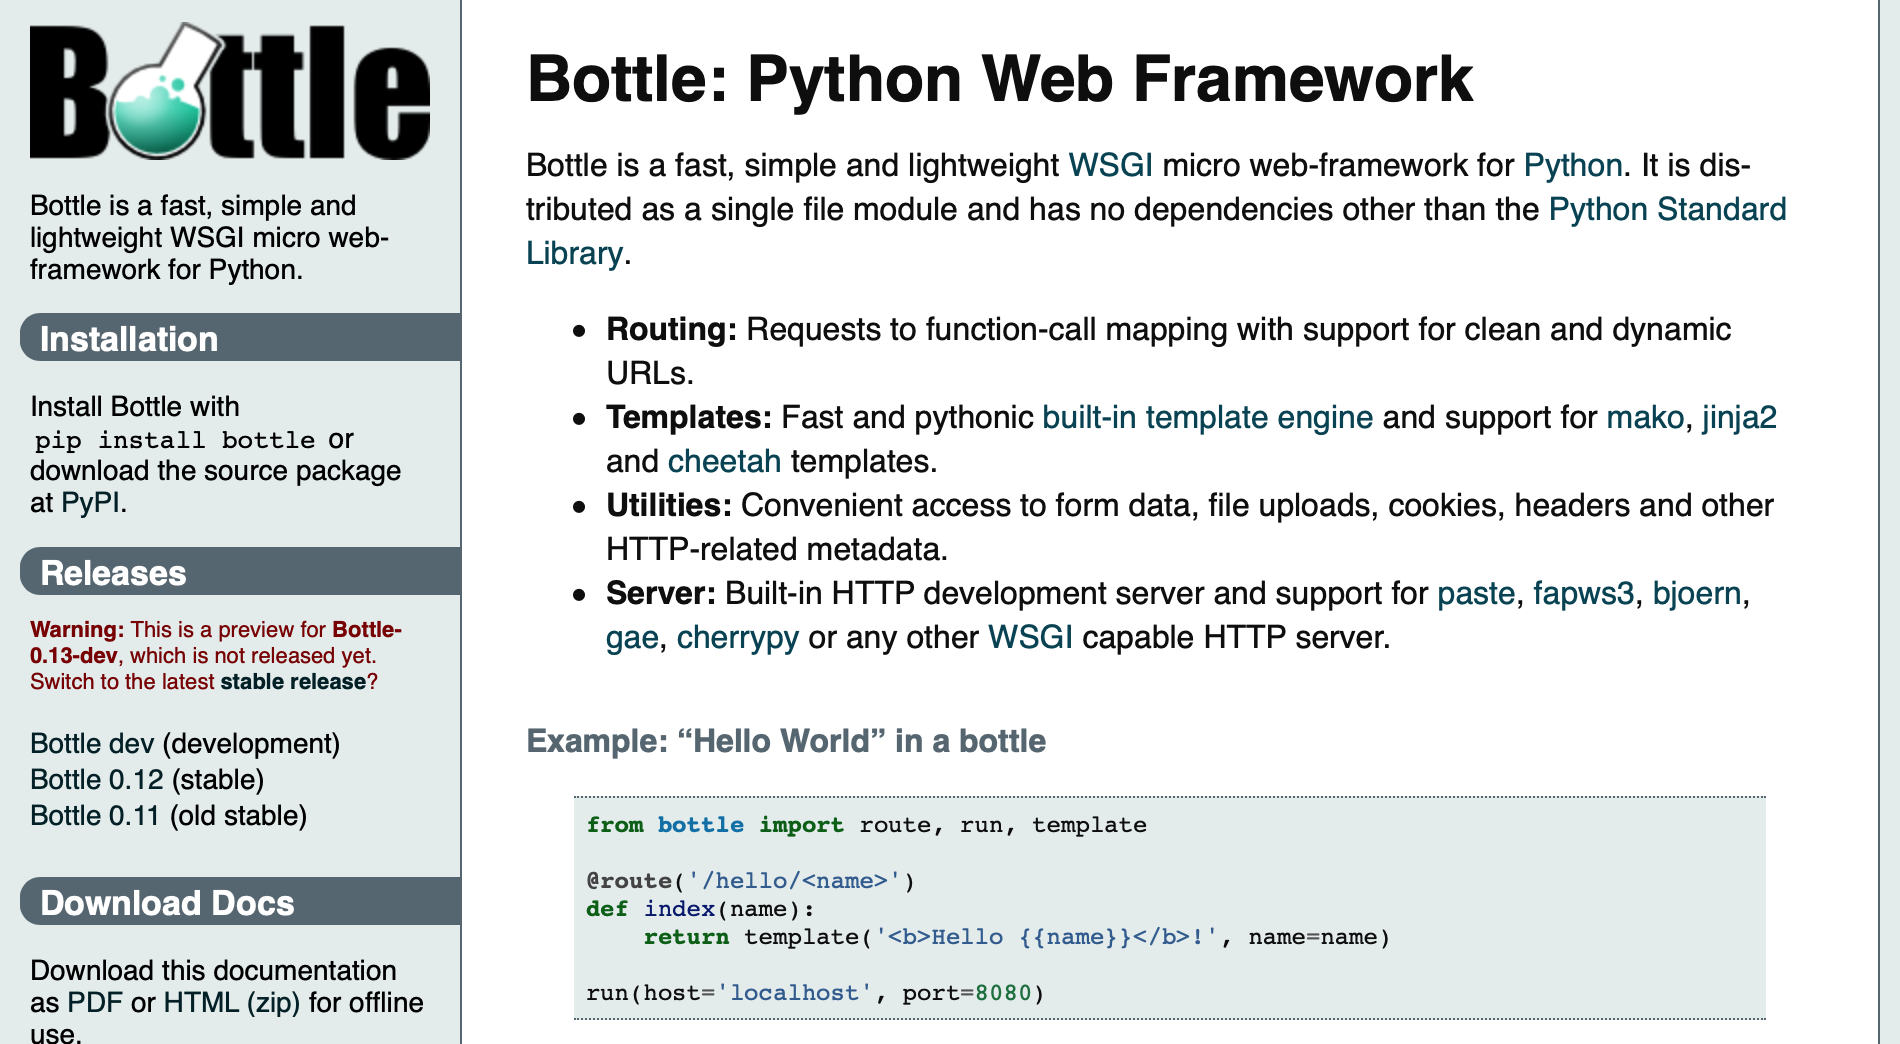Click the 'Templates:' bullet label
This screenshot has width=1900, height=1044.
689,417
